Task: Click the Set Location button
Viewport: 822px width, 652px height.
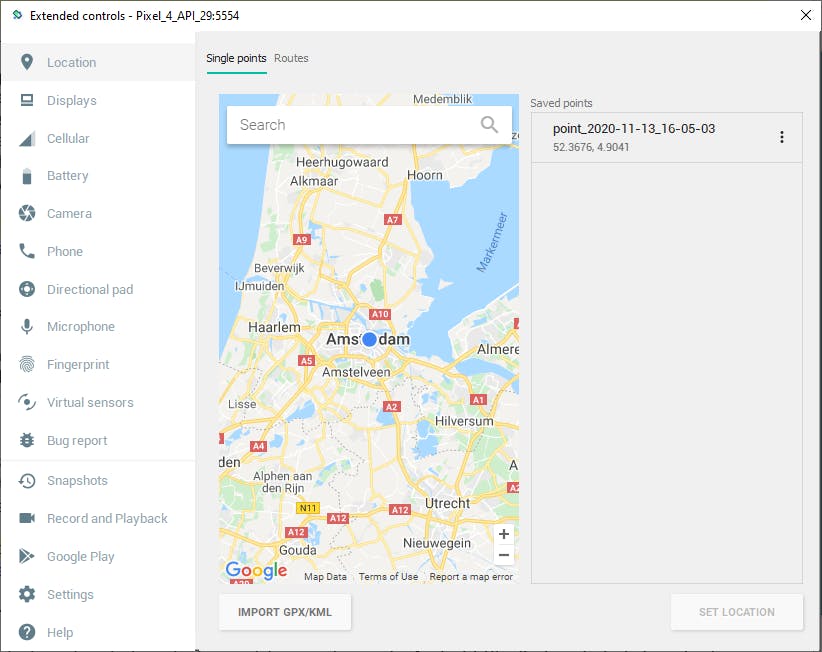Action: tap(737, 612)
